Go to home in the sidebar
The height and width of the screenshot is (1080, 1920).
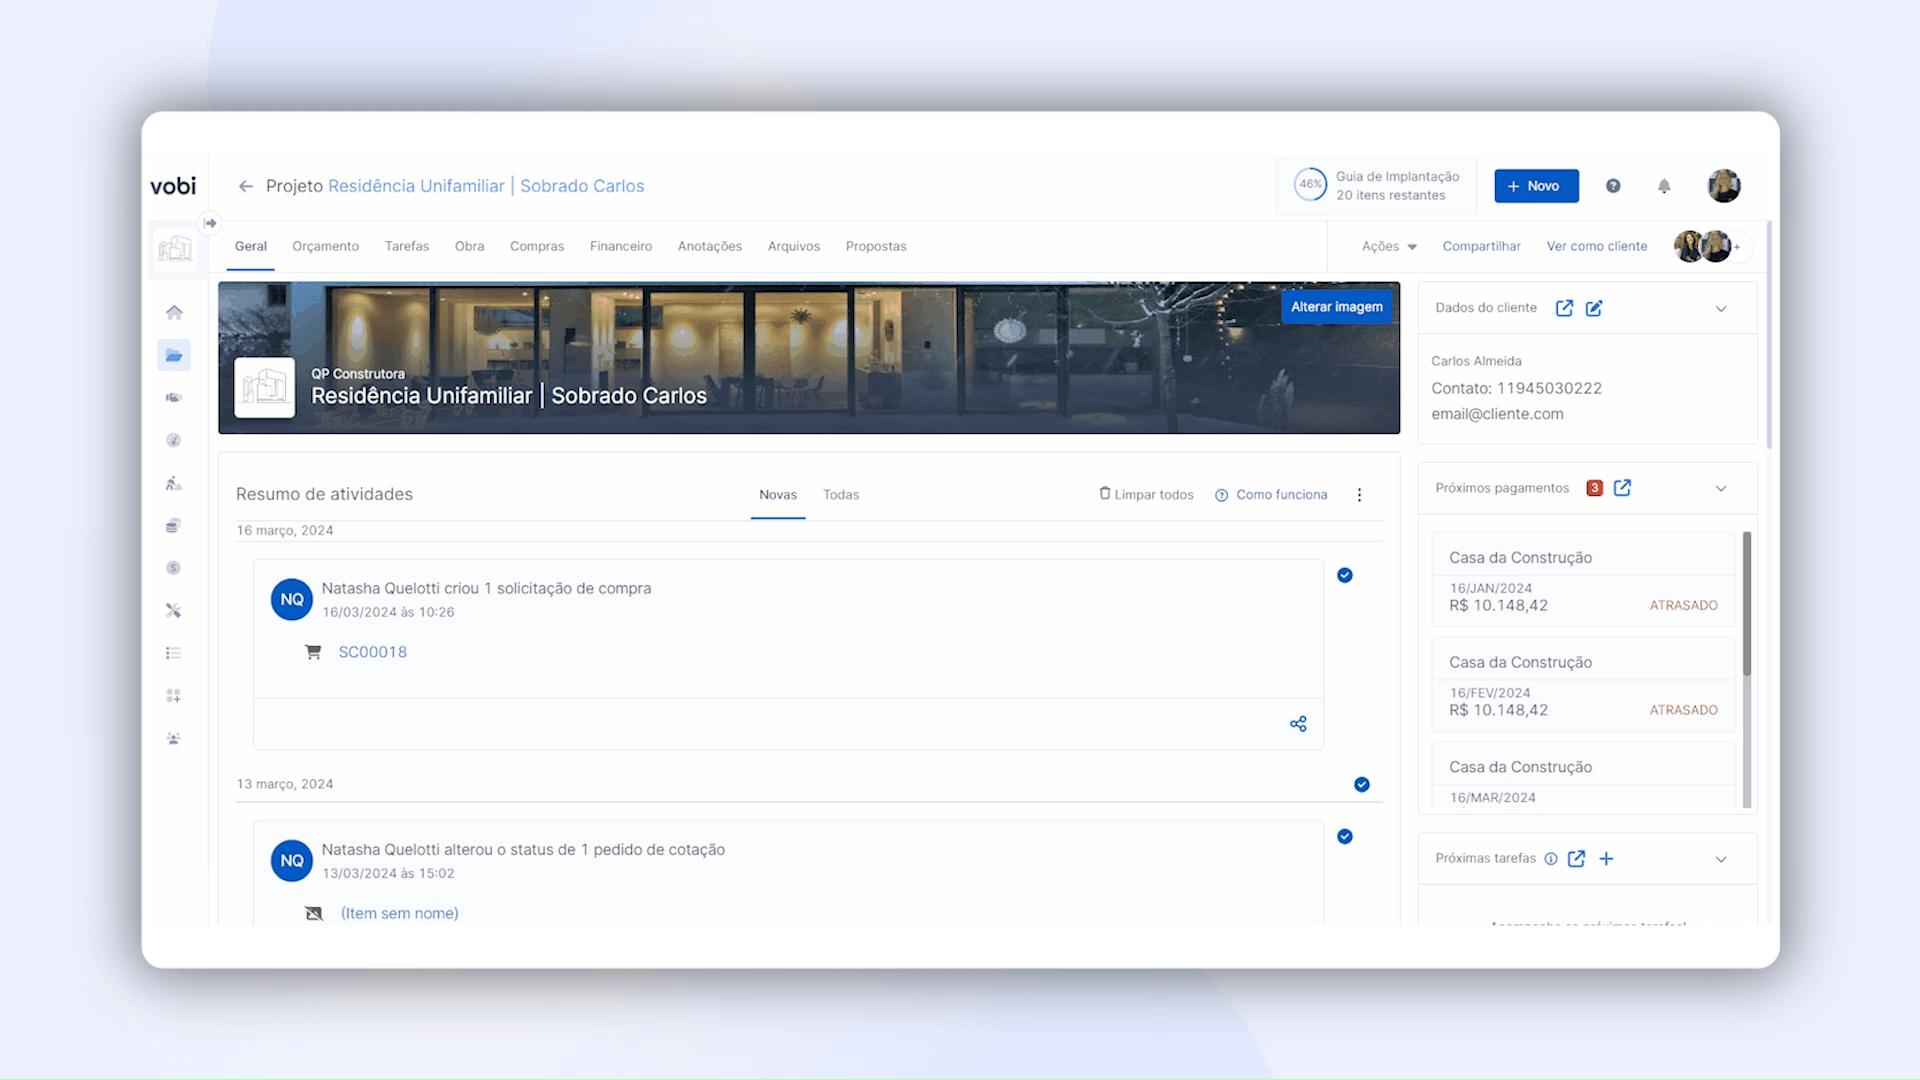[x=174, y=313]
